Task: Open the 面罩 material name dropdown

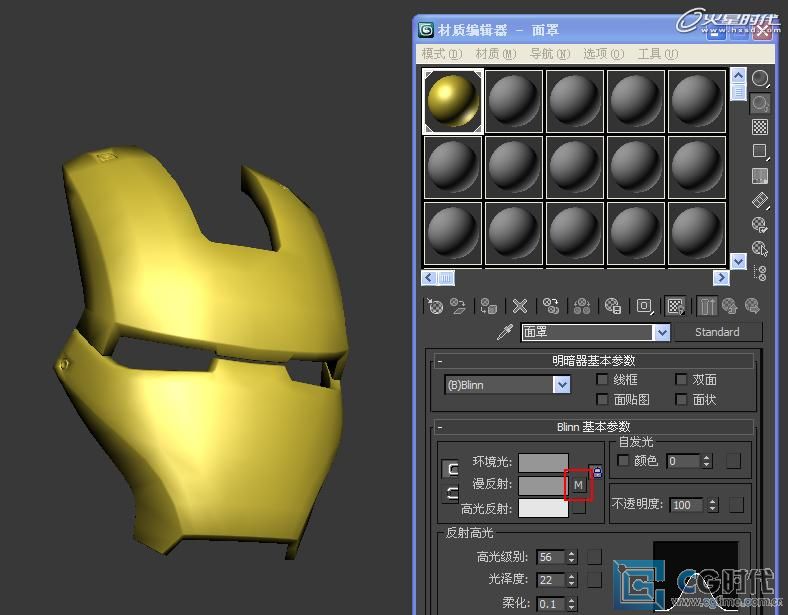Action: click(x=662, y=332)
